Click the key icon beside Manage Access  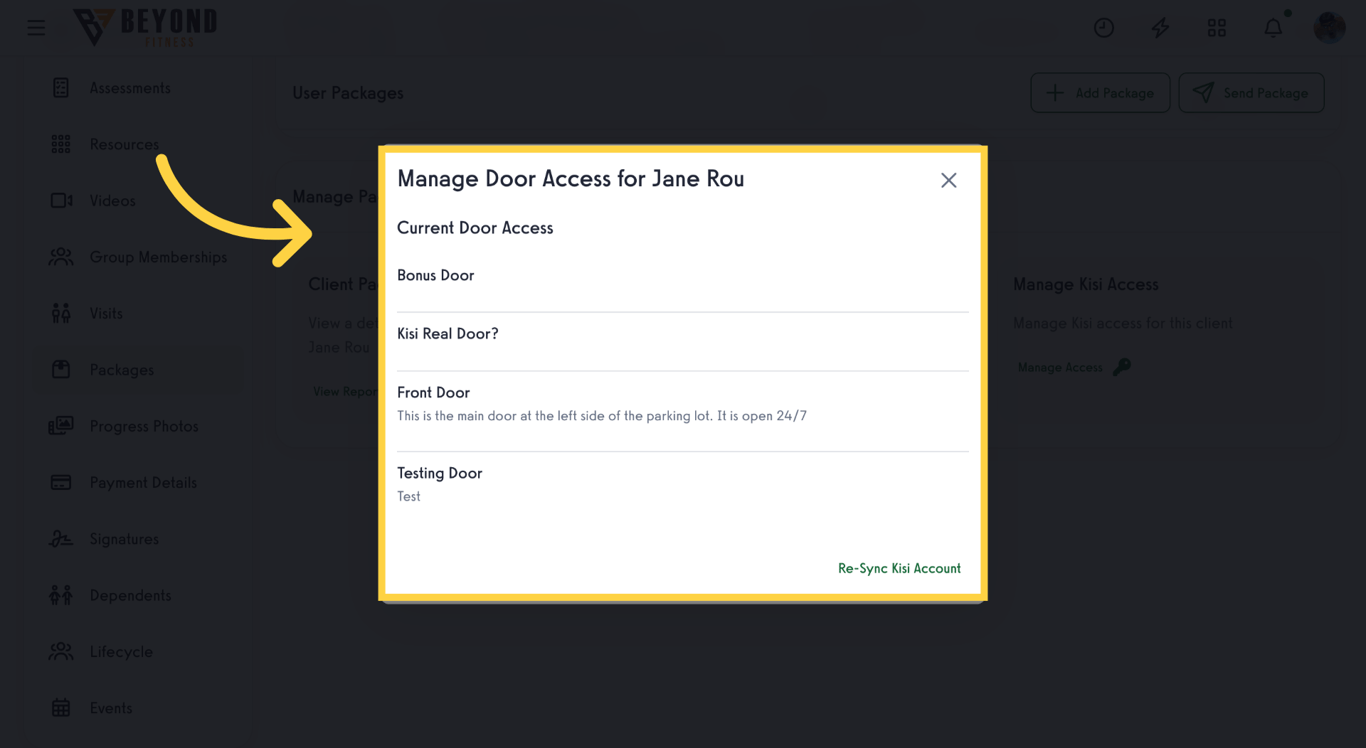(1122, 367)
